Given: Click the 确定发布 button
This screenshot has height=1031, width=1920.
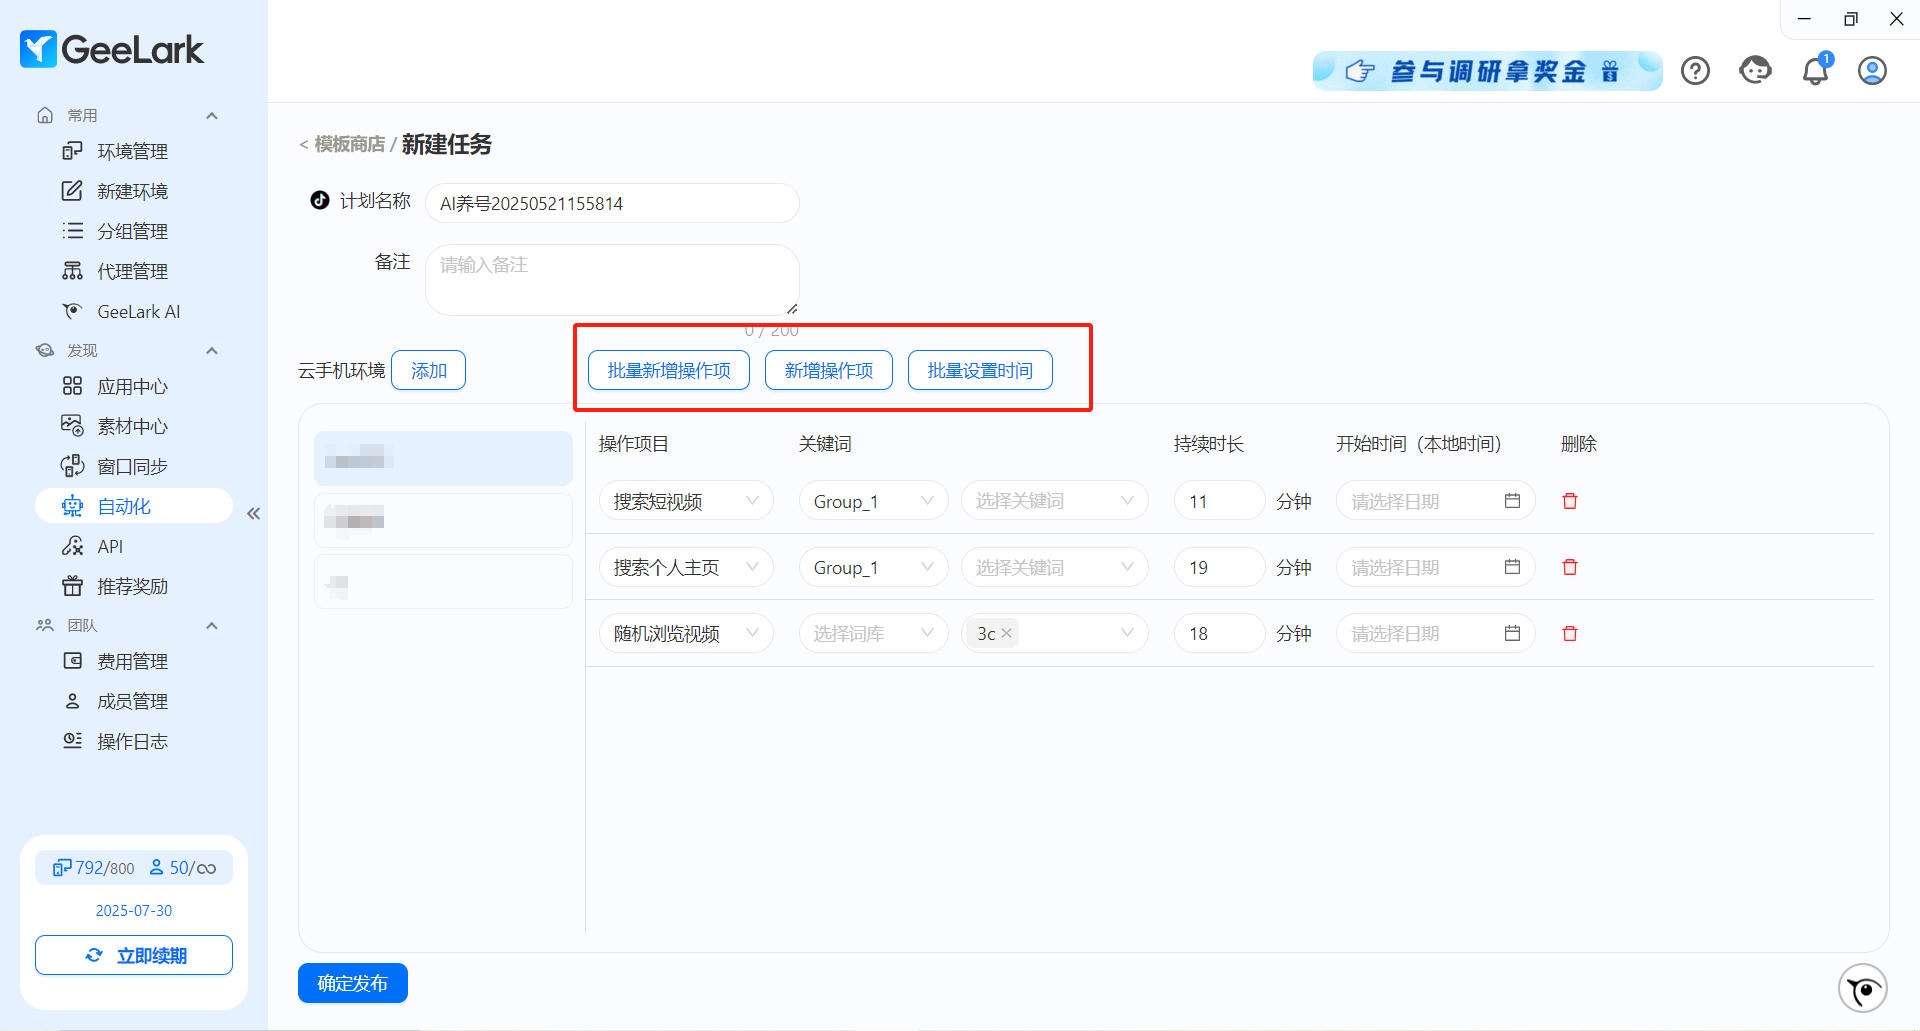Looking at the screenshot, I should [352, 983].
